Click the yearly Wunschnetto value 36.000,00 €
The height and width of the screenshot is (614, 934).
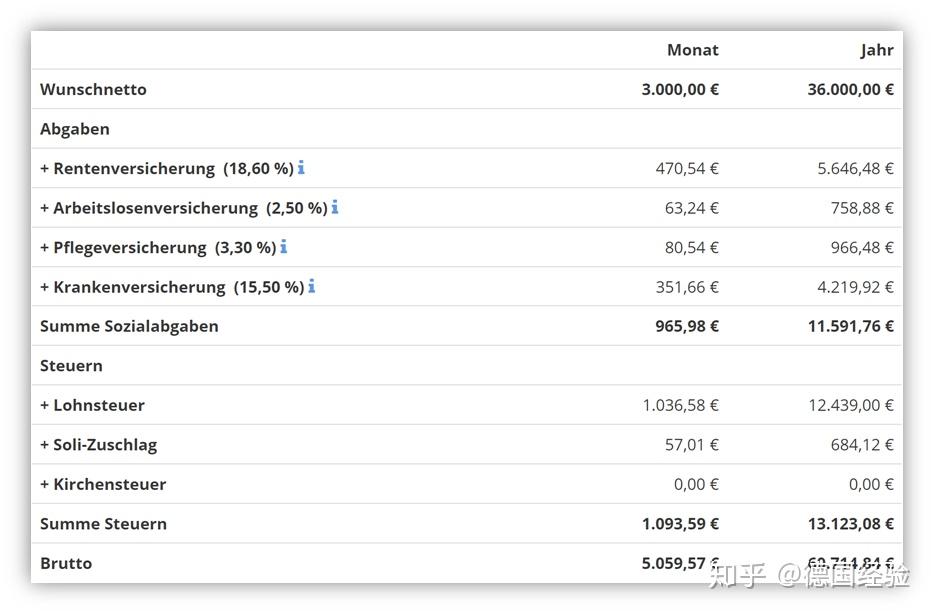tap(850, 89)
